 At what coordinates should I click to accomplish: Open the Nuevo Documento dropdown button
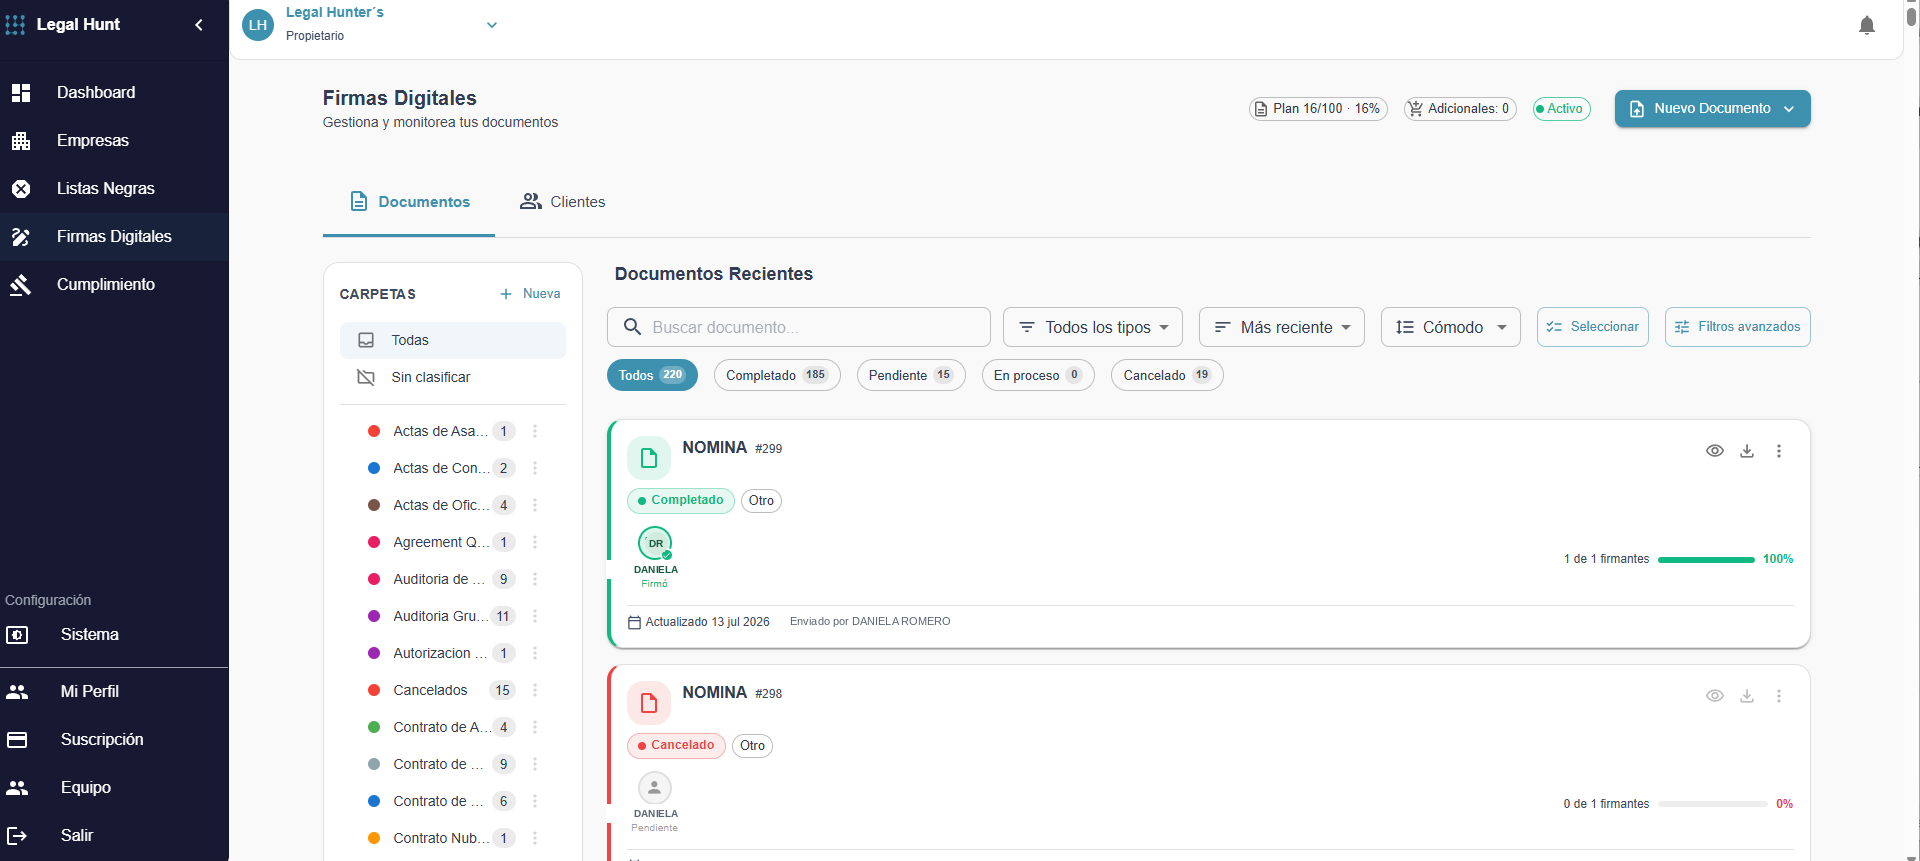pos(1712,108)
